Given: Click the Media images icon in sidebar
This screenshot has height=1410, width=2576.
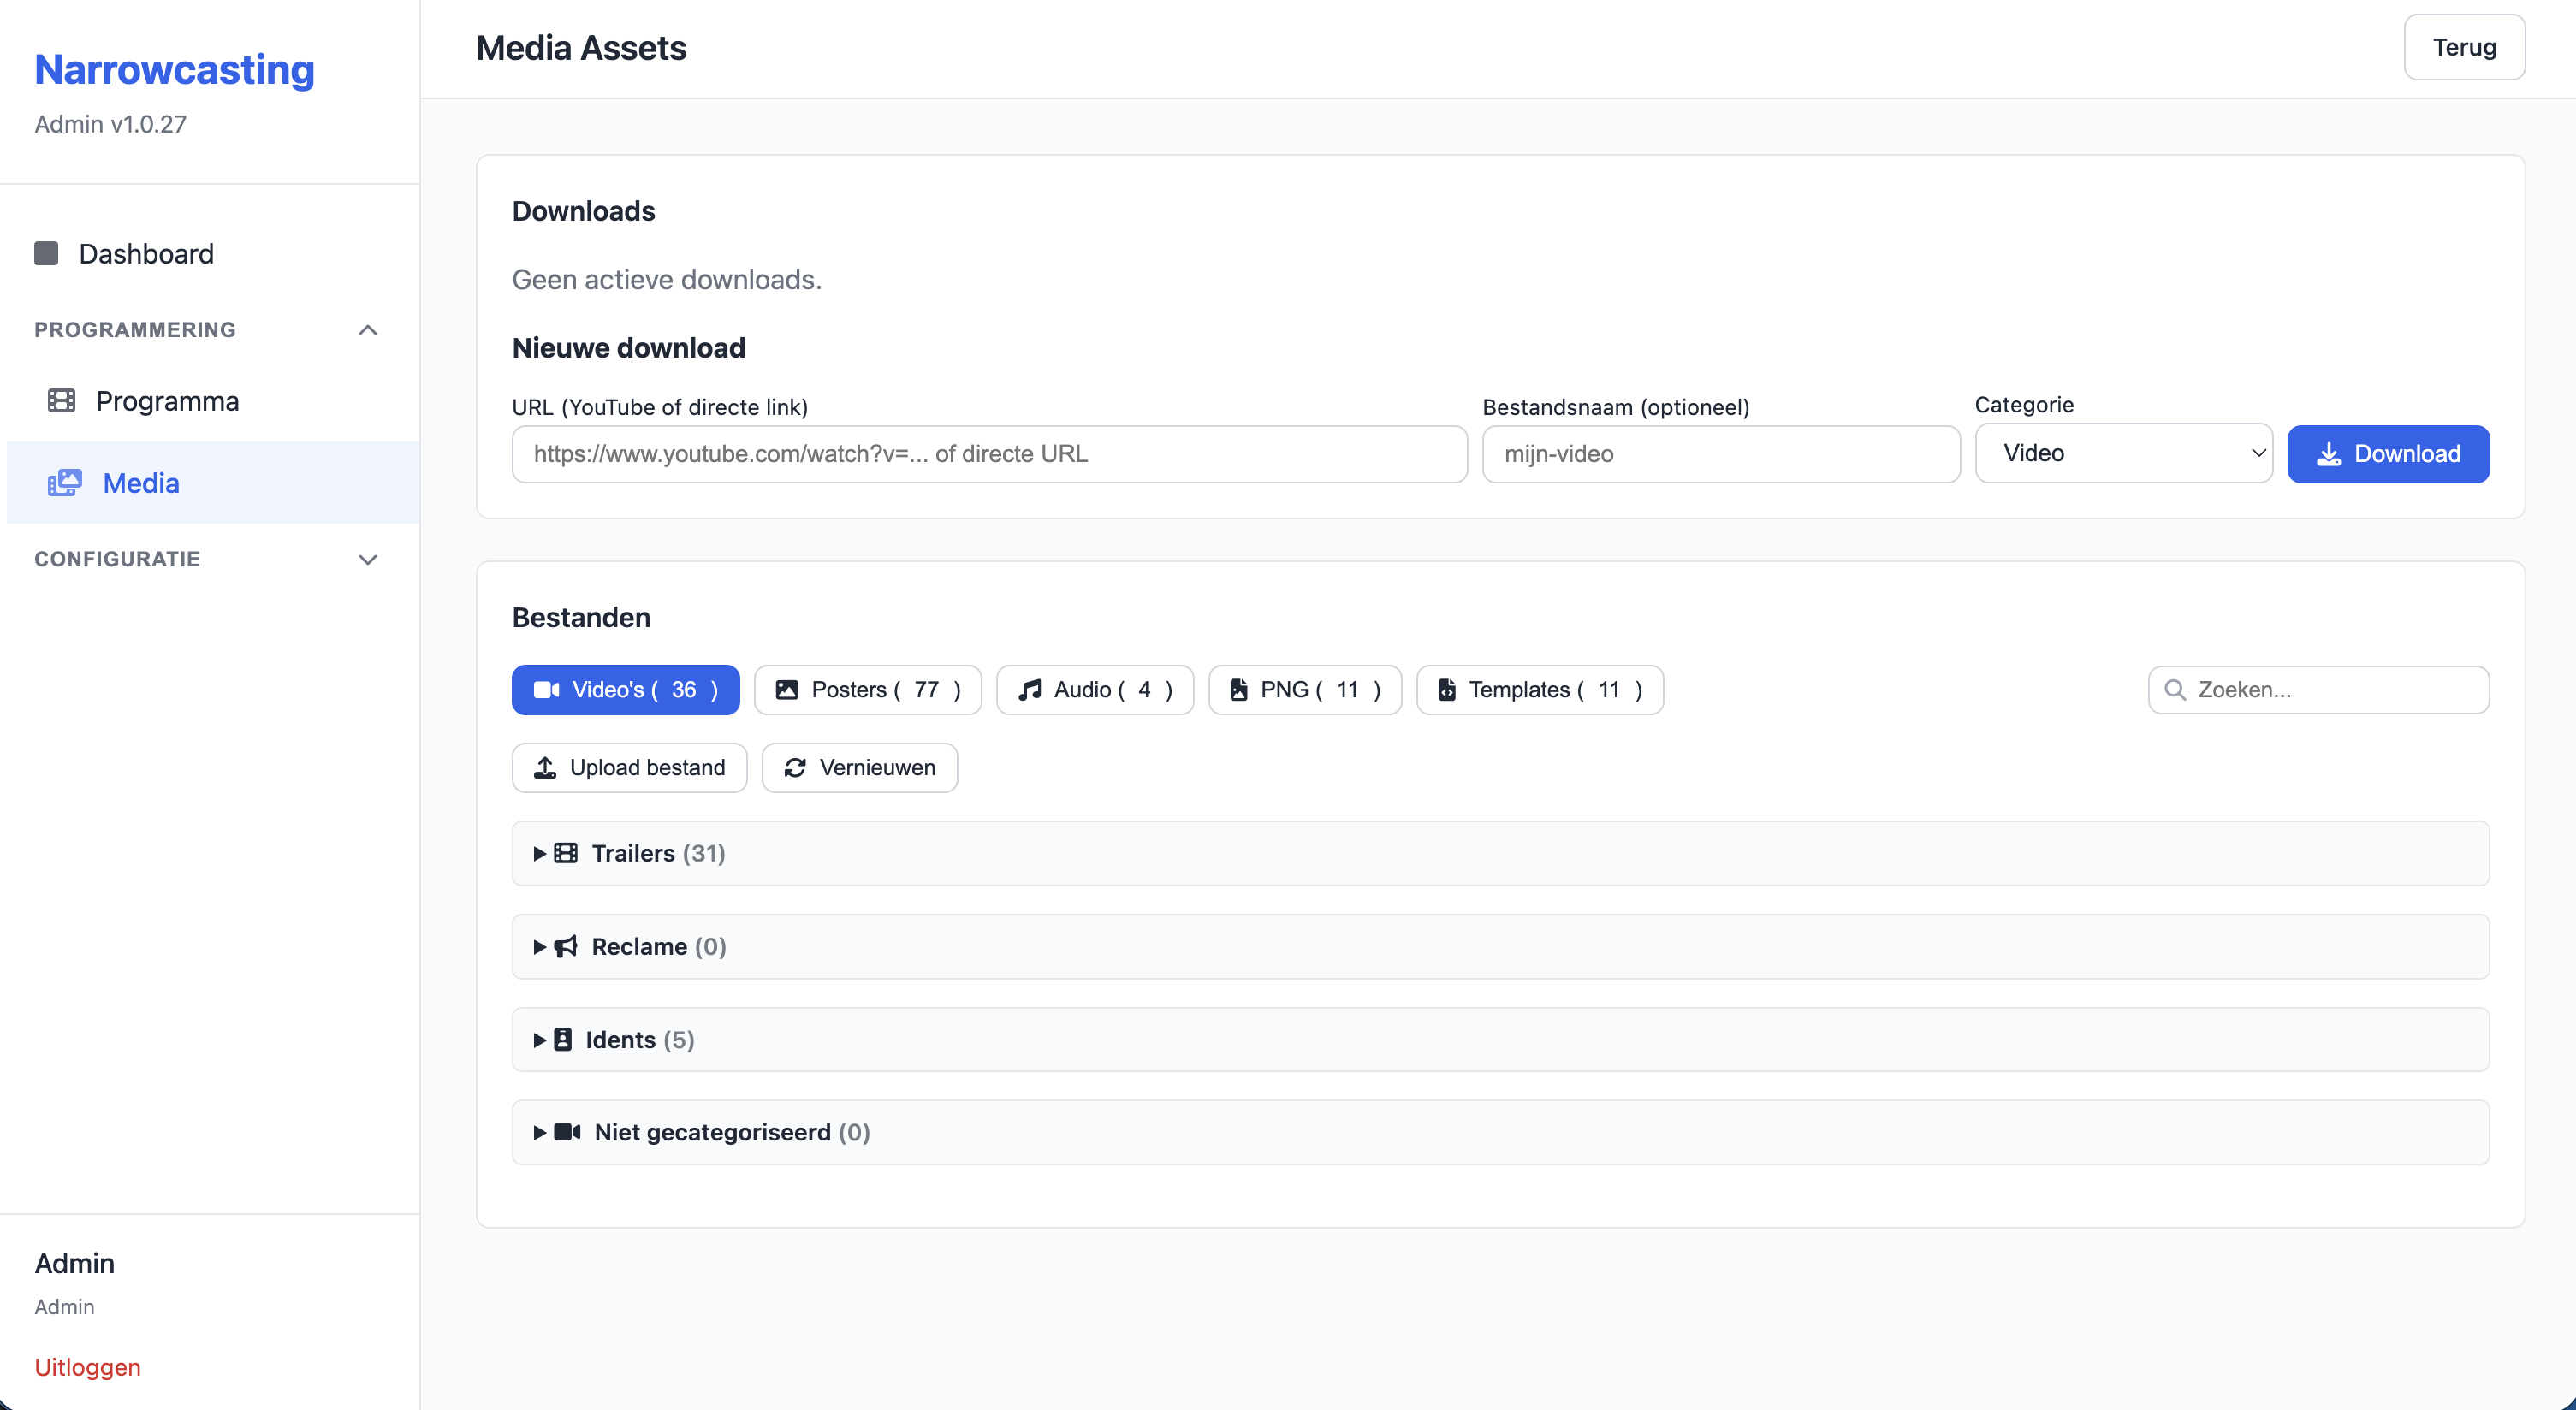Looking at the screenshot, I should tap(65, 483).
